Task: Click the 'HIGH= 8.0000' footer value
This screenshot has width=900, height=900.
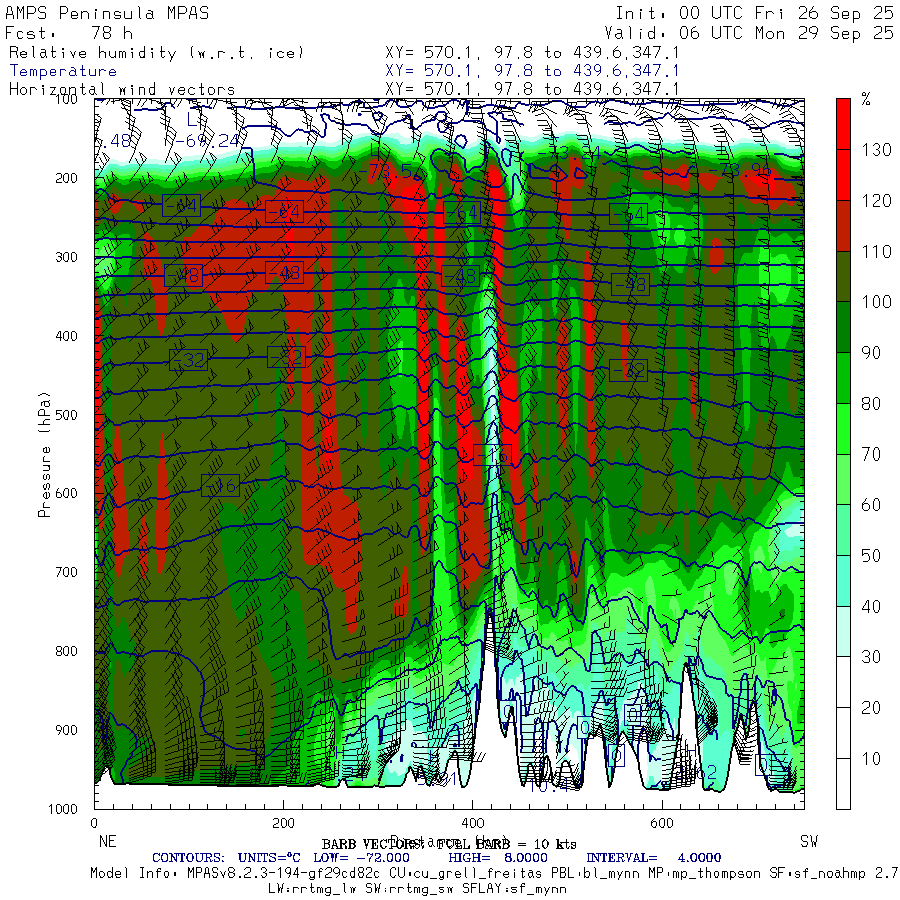Action: (x=498, y=858)
